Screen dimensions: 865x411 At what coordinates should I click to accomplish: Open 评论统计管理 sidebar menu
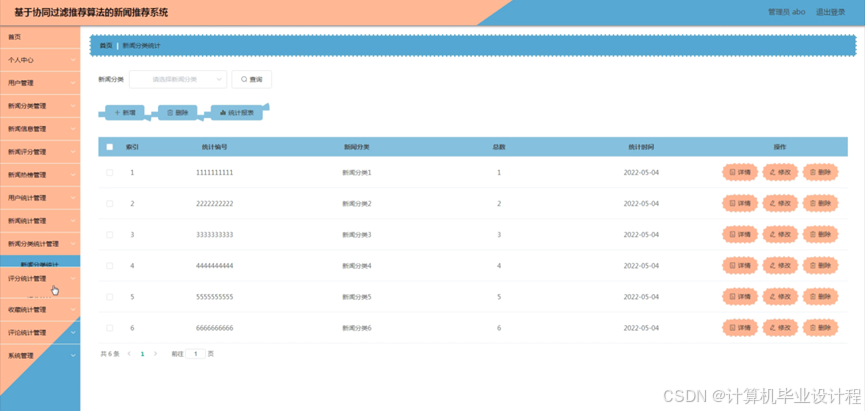pyautogui.click(x=40, y=333)
